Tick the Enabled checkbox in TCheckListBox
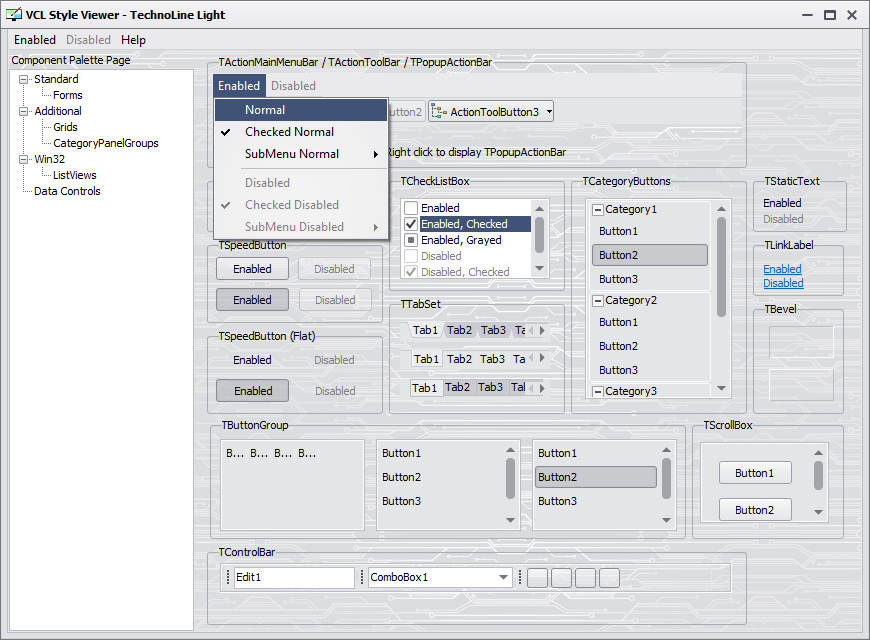The image size is (870, 640). (411, 208)
